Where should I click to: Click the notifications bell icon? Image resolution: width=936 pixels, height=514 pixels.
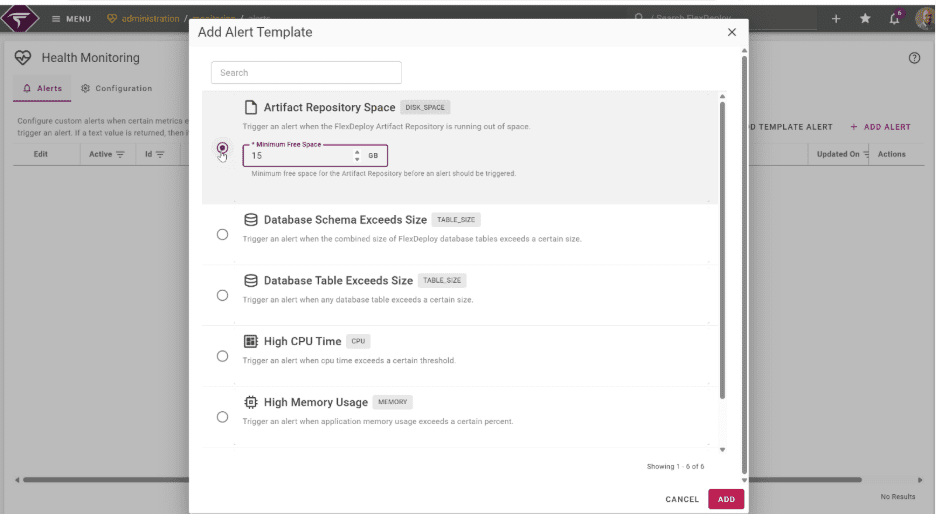(894, 19)
